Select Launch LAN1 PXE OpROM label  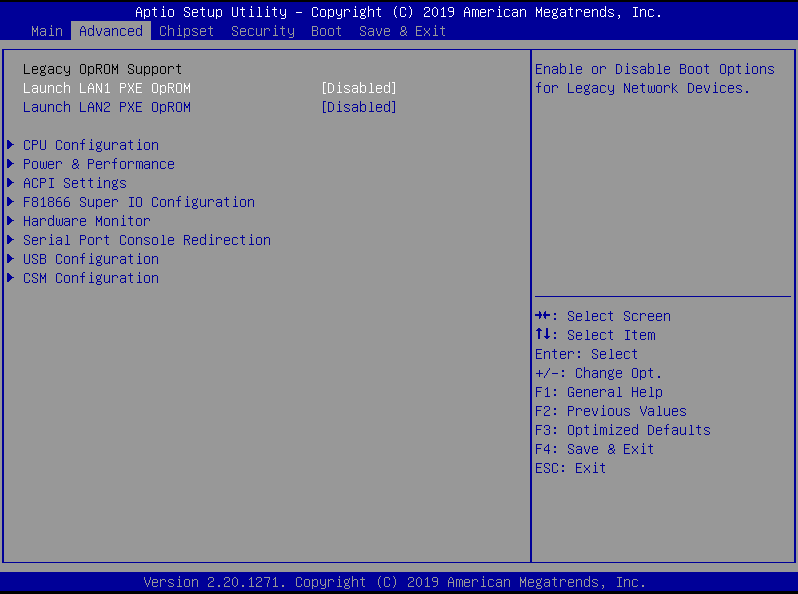[x=106, y=88]
